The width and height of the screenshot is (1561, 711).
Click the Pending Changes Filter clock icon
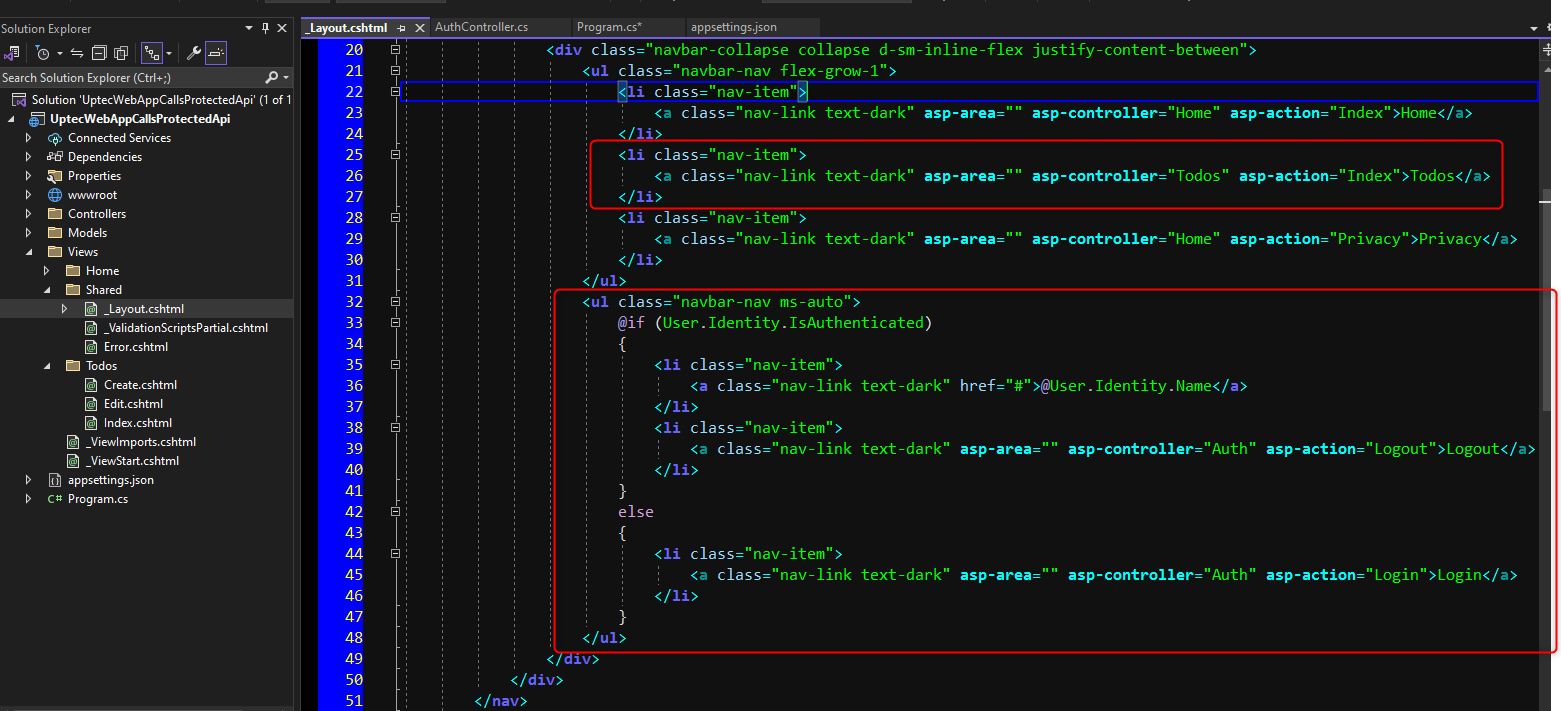tap(42, 53)
